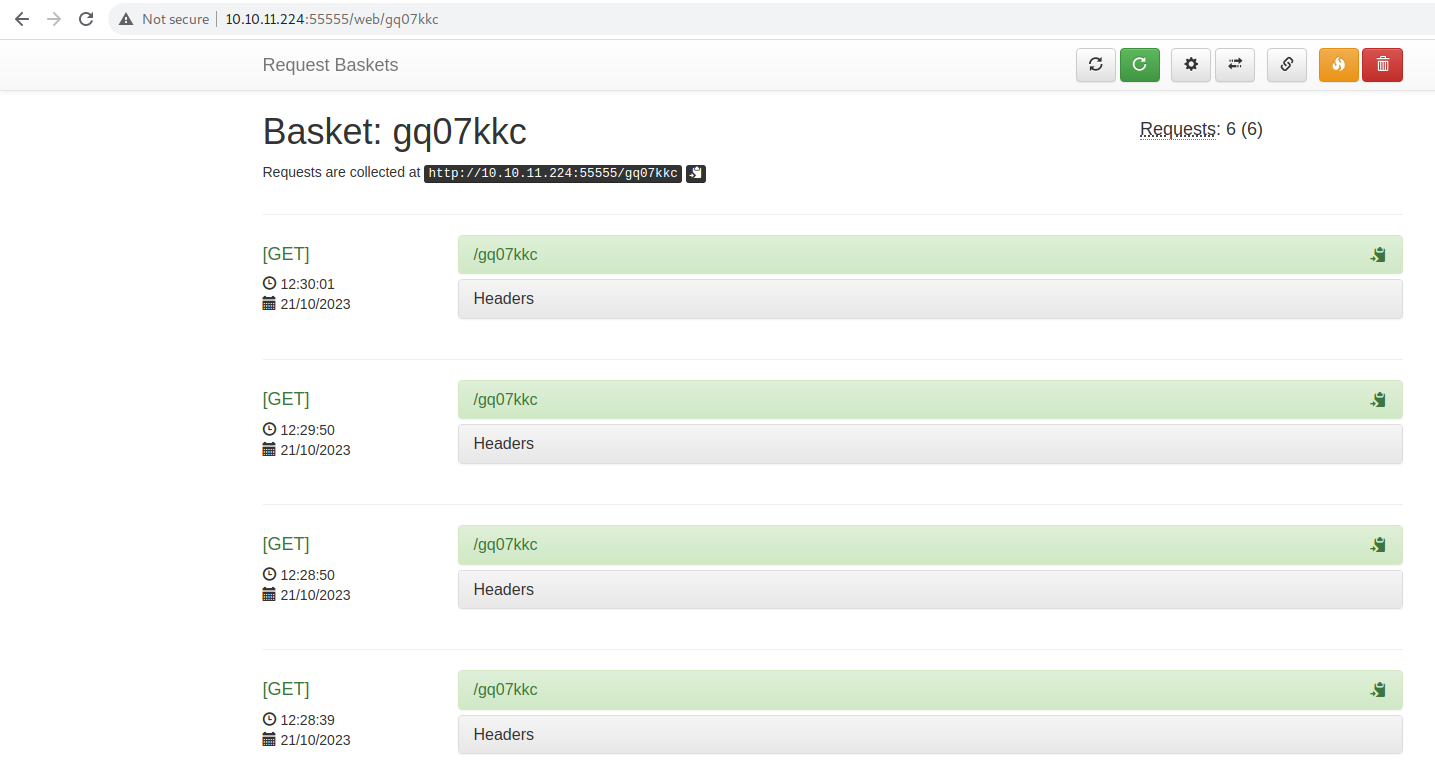Viewport: 1435px width, 763px height.
Task: Click the /gq07kkc path of 12:30:01 request
Action: [506, 254]
